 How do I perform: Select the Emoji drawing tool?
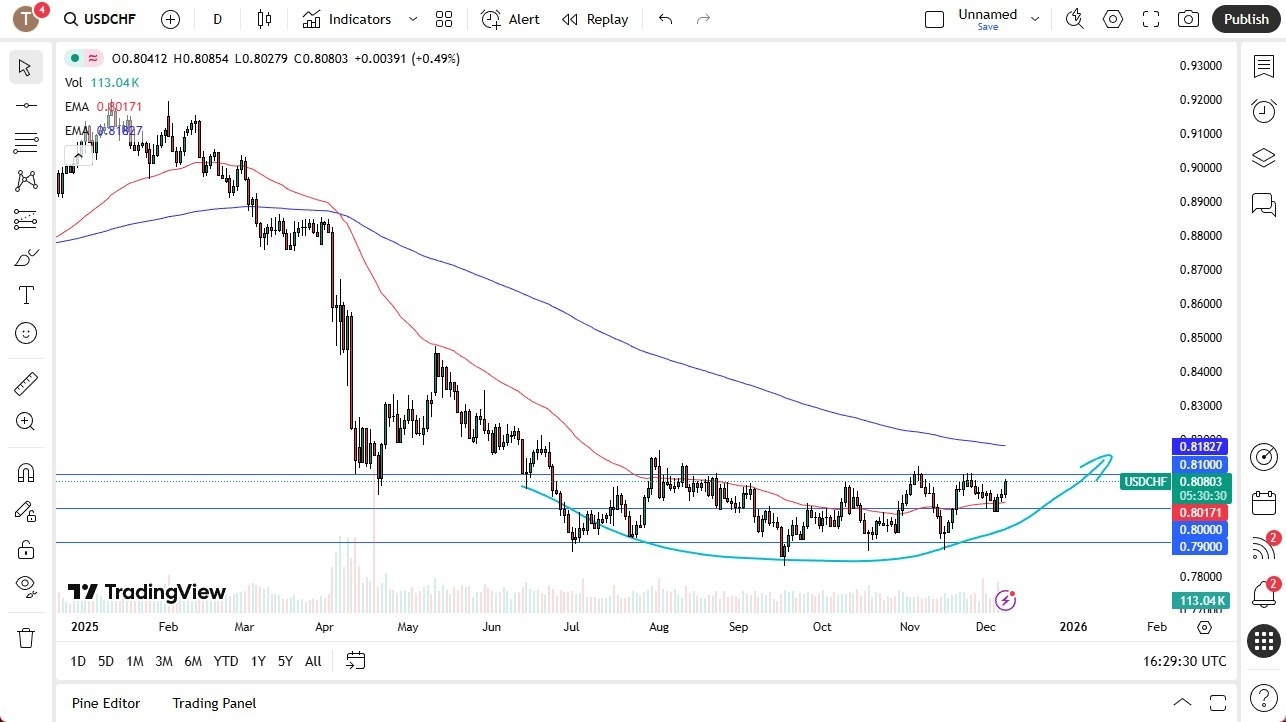(25, 333)
